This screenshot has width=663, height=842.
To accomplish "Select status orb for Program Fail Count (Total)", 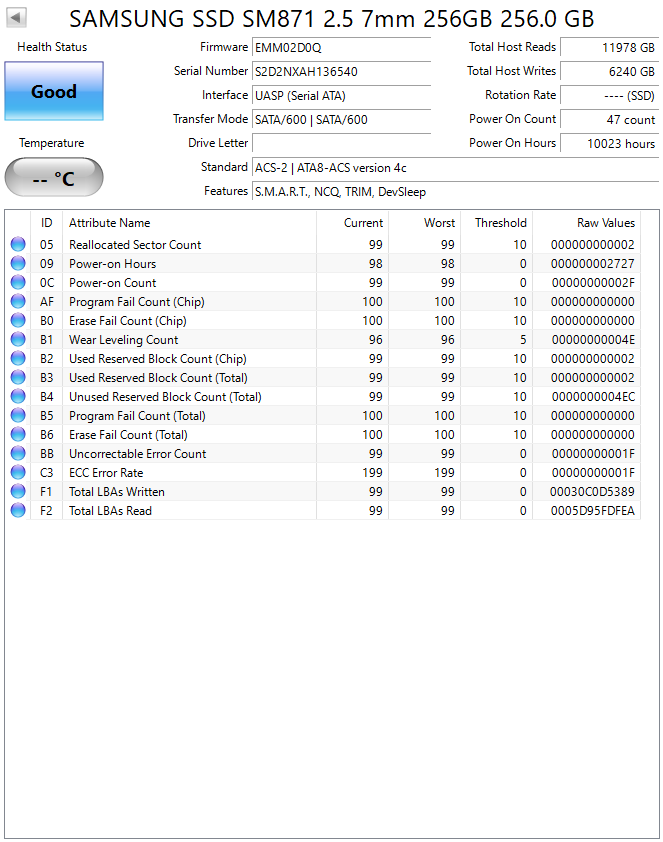I will click(x=18, y=415).
